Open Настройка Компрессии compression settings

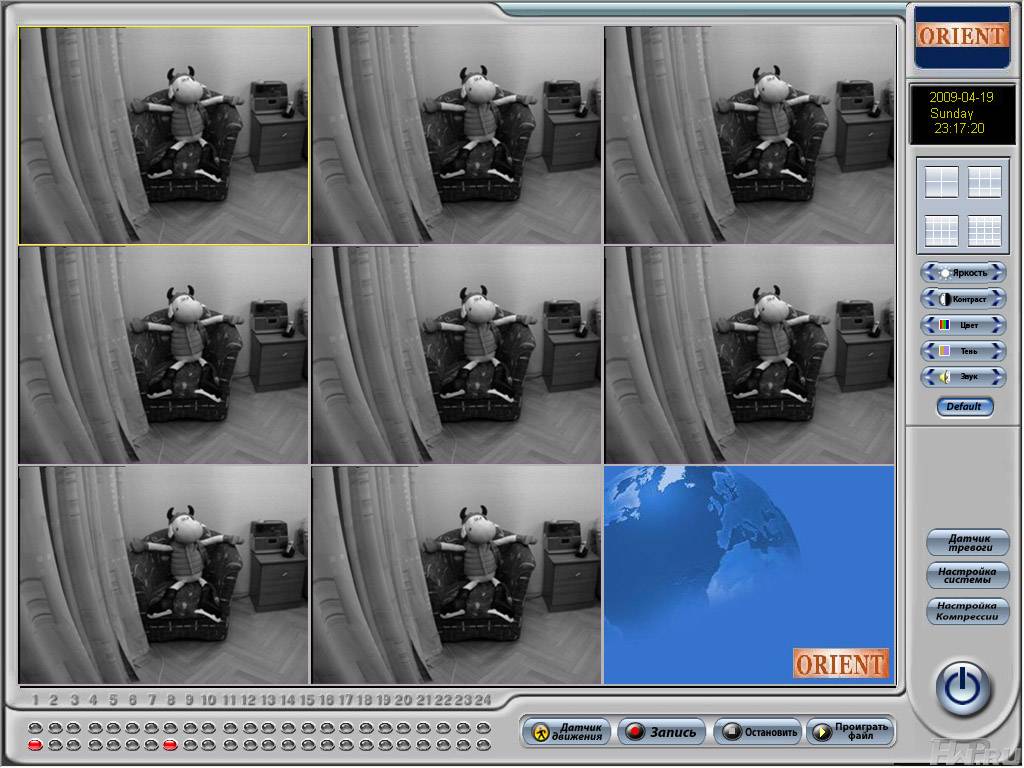pyautogui.click(x=967, y=611)
